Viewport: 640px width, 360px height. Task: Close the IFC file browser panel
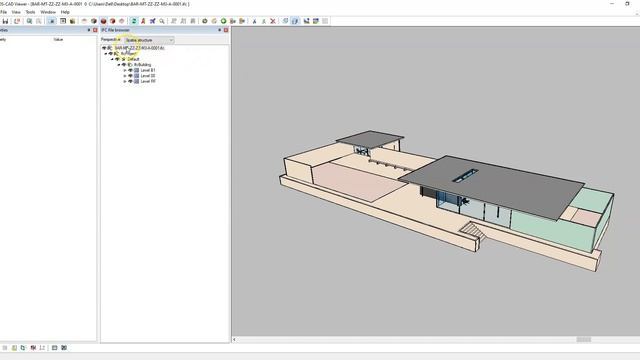click(226, 30)
